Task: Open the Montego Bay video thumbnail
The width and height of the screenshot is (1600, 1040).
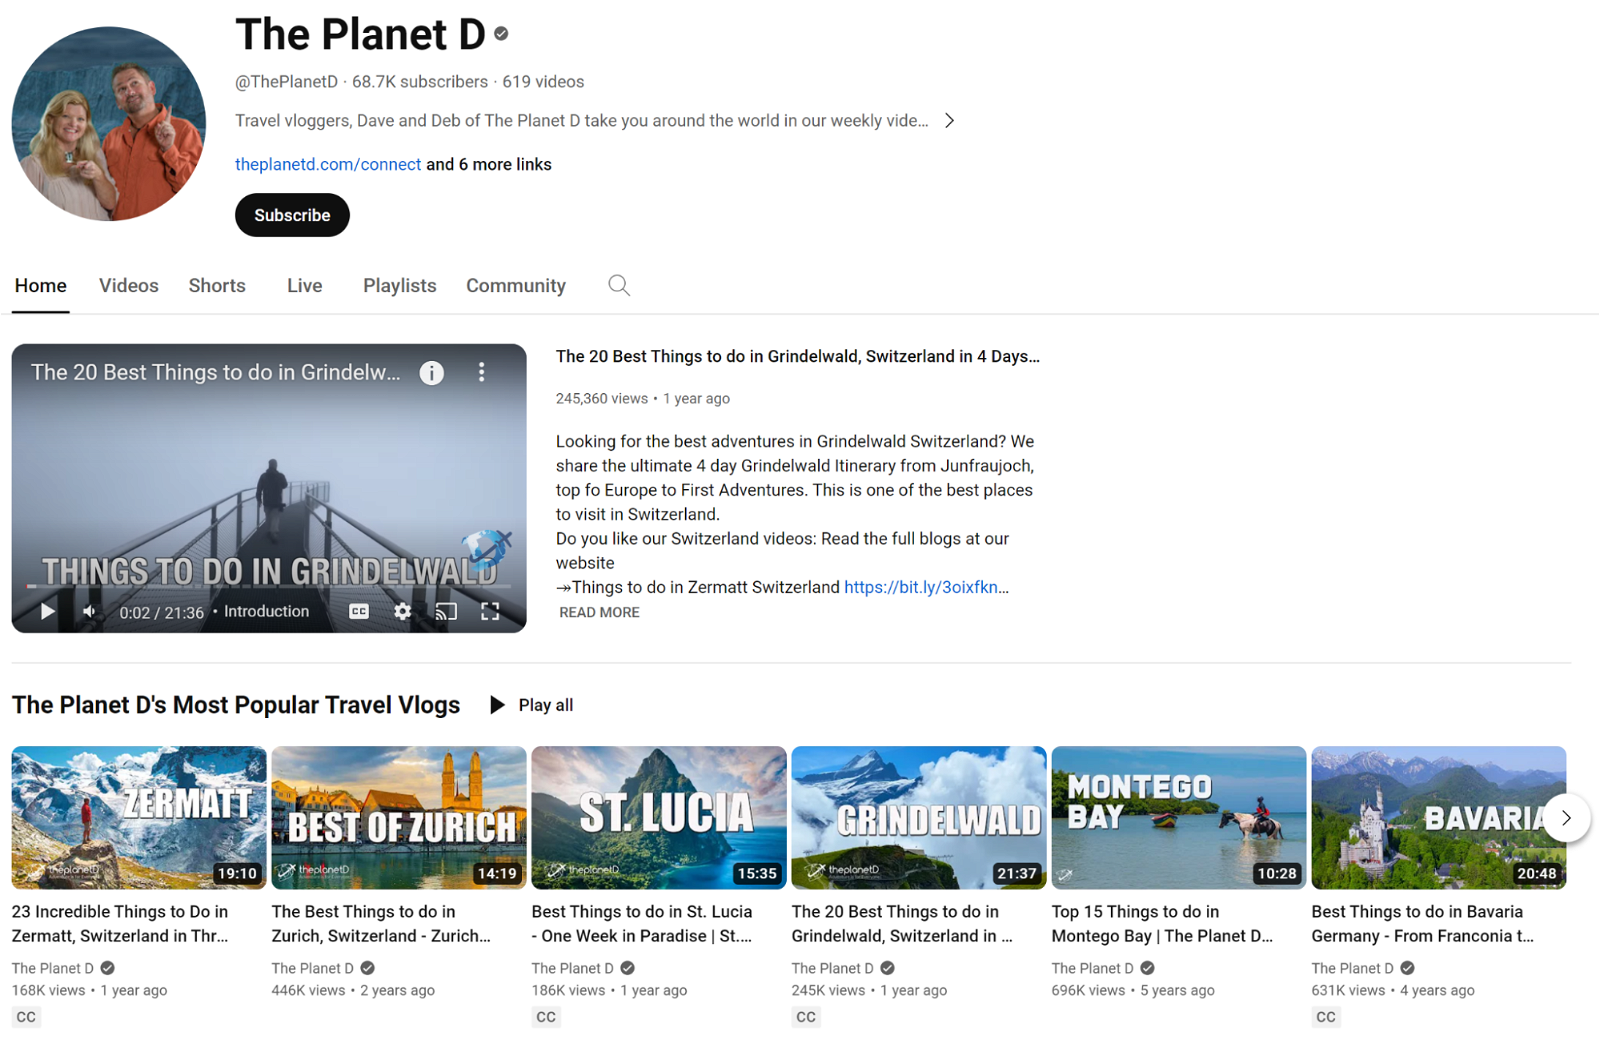Action: coord(1178,817)
